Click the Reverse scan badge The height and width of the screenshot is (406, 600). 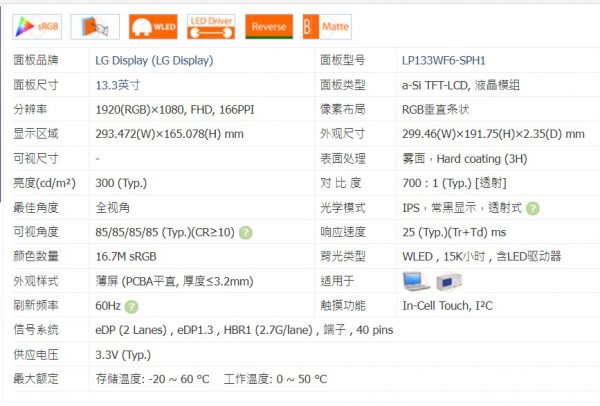click(269, 27)
